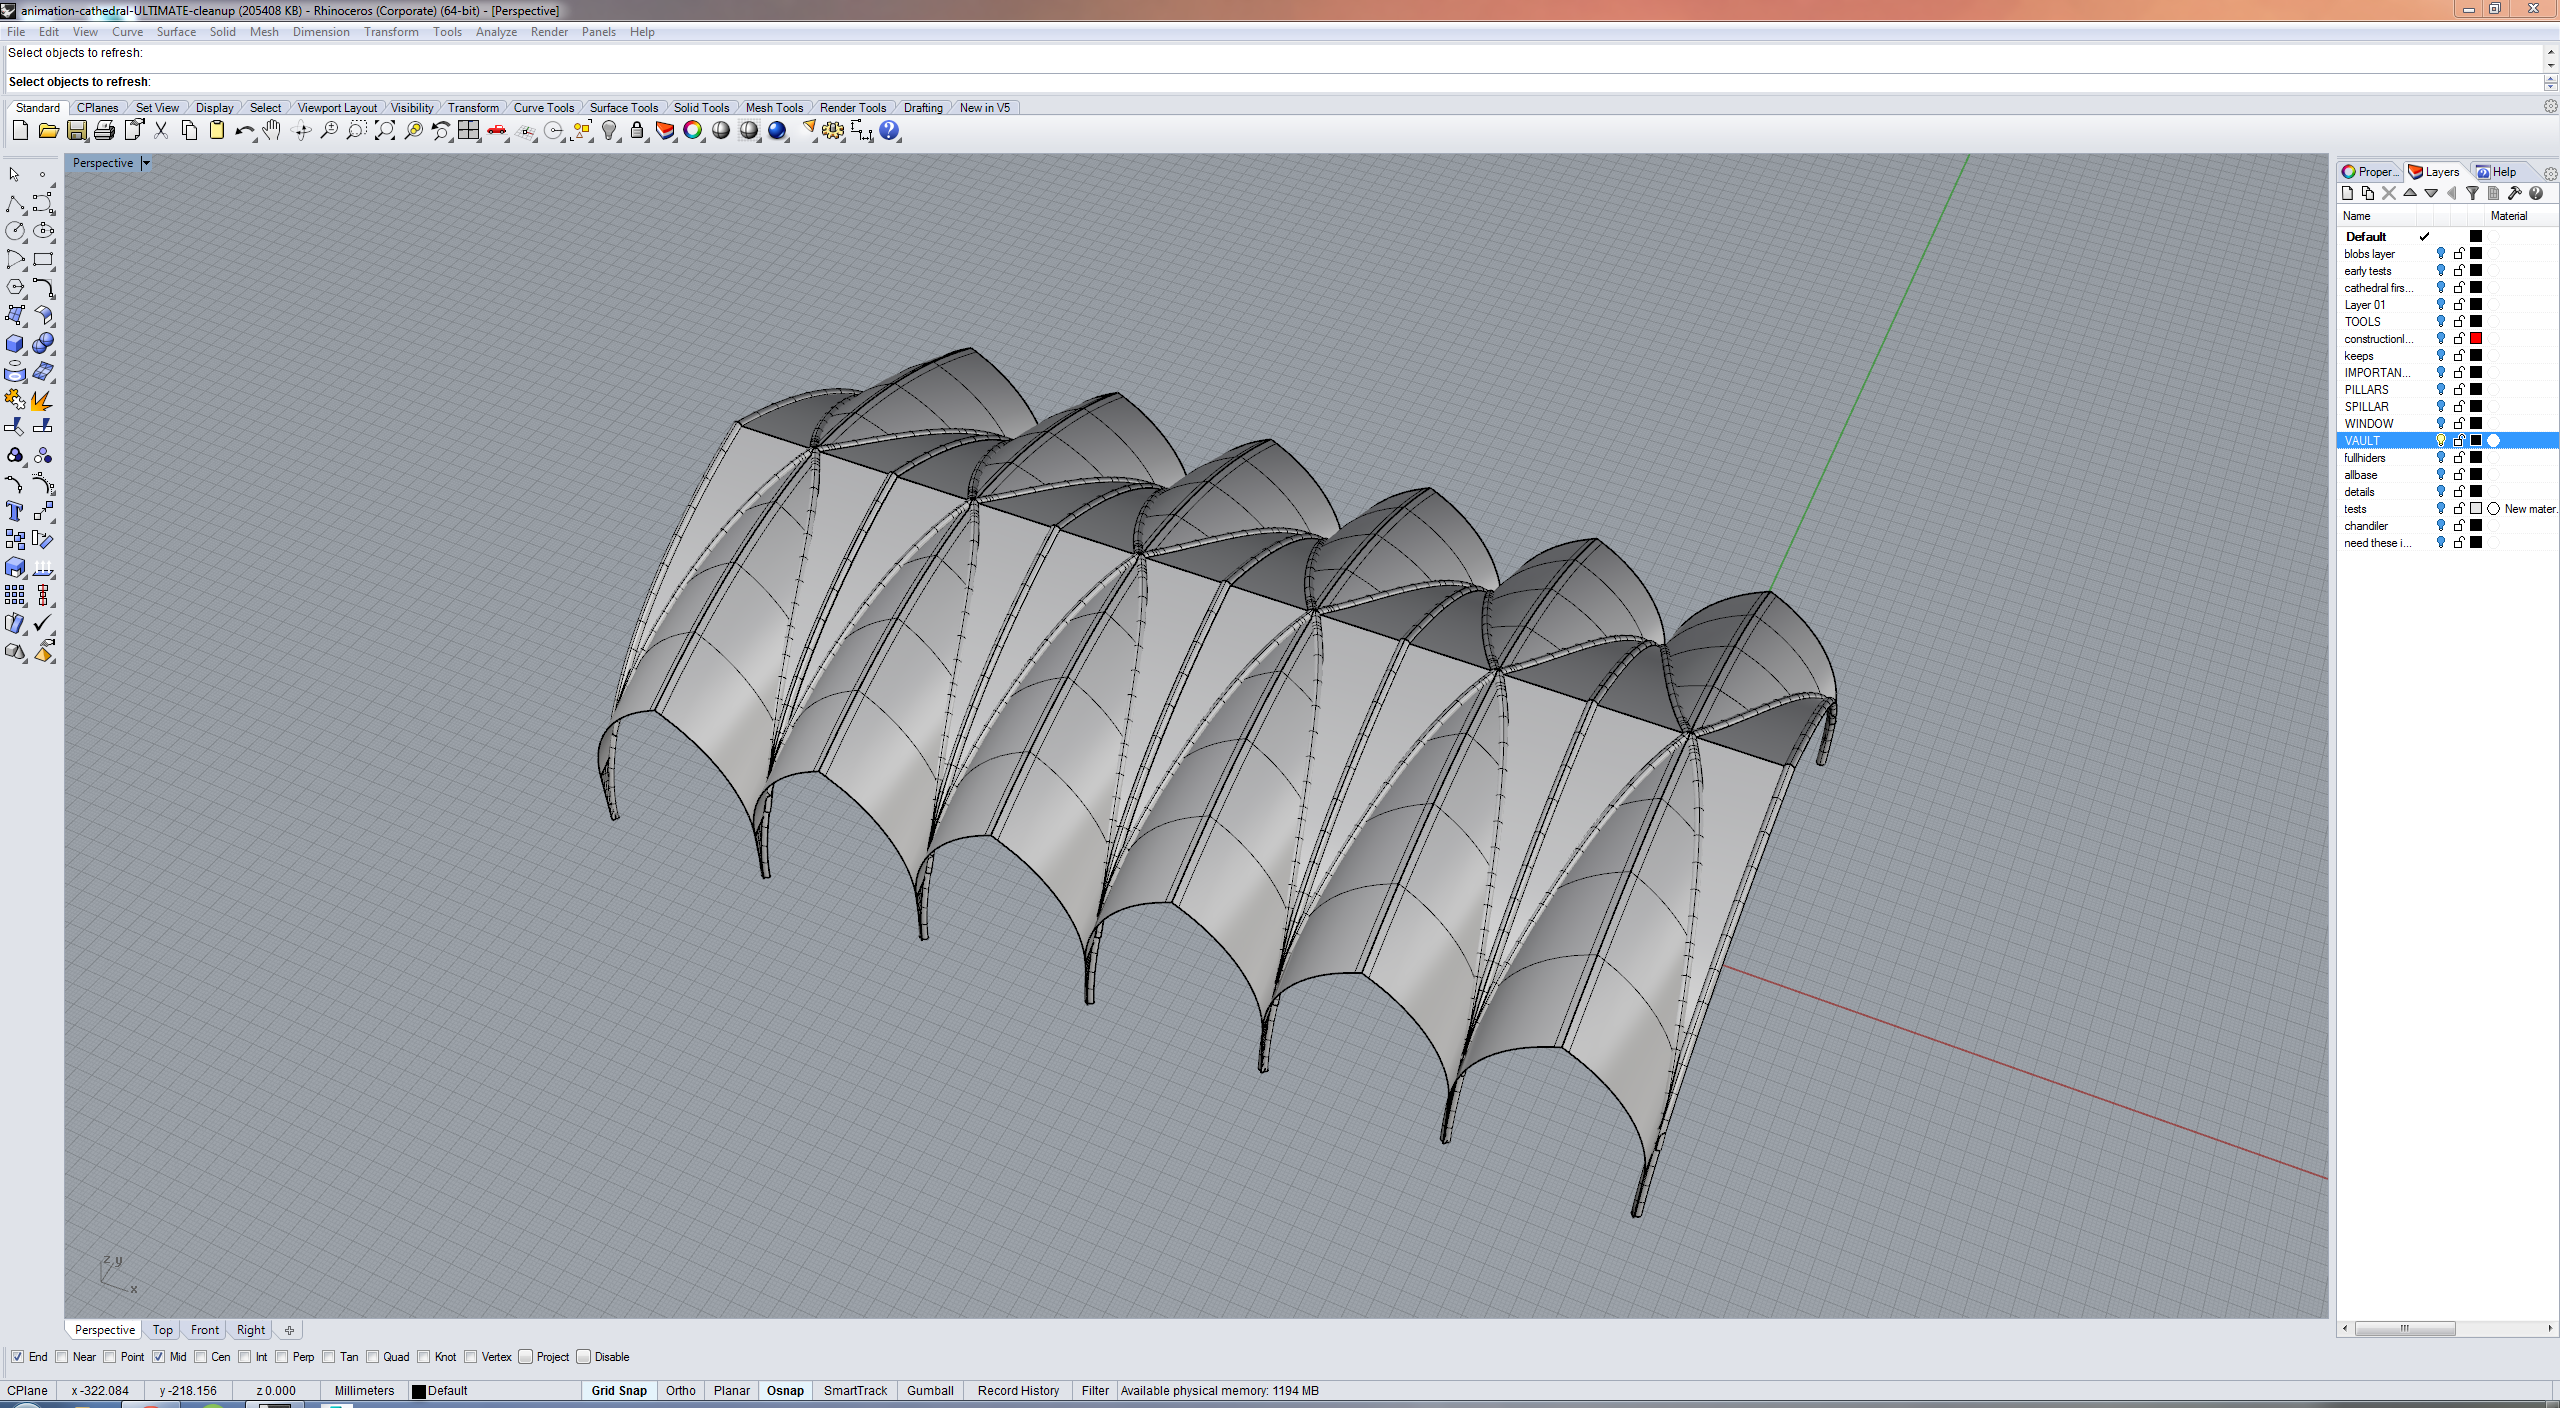Click the Explode tool icon

click(43, 400)
